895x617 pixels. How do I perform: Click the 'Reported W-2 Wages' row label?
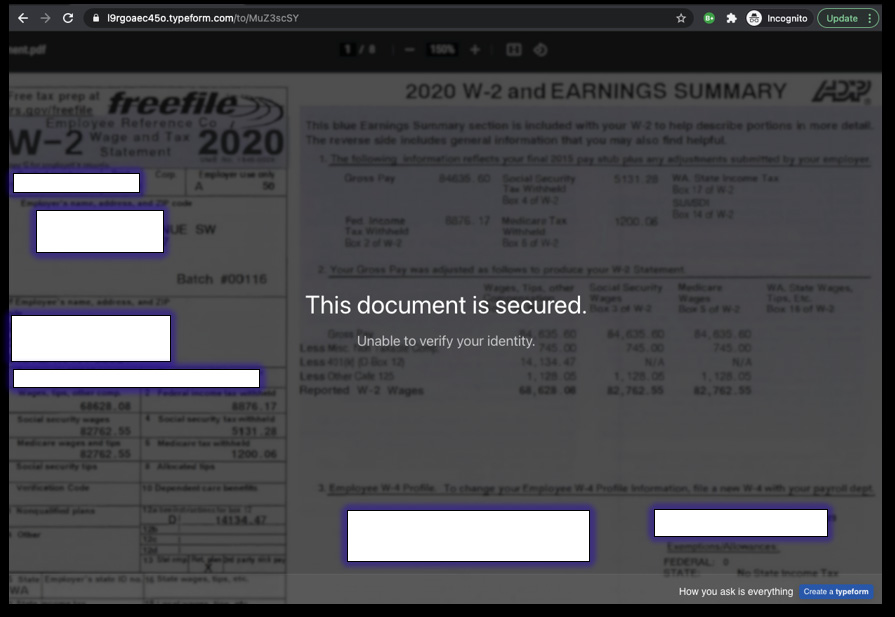[x=361, y=390]
